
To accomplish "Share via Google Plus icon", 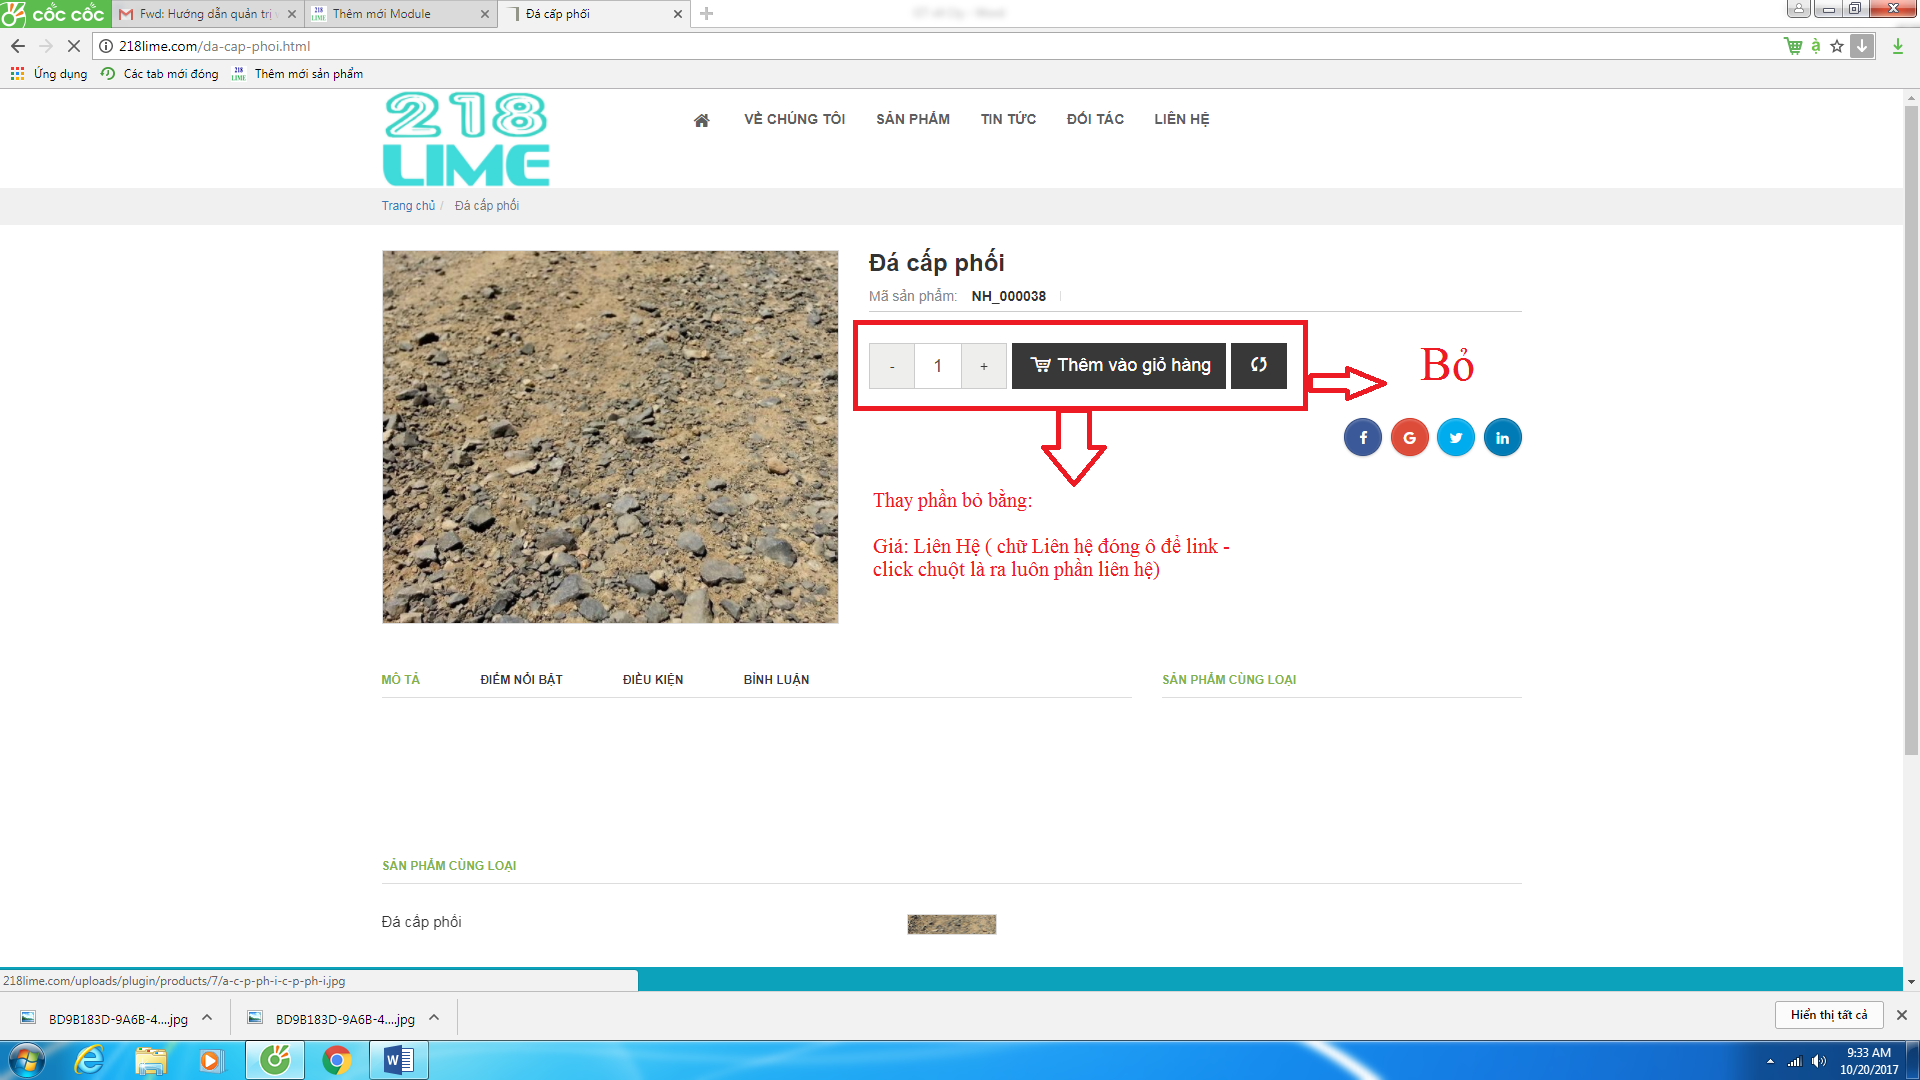I will pyautogui.click(x=1409, y=438).
